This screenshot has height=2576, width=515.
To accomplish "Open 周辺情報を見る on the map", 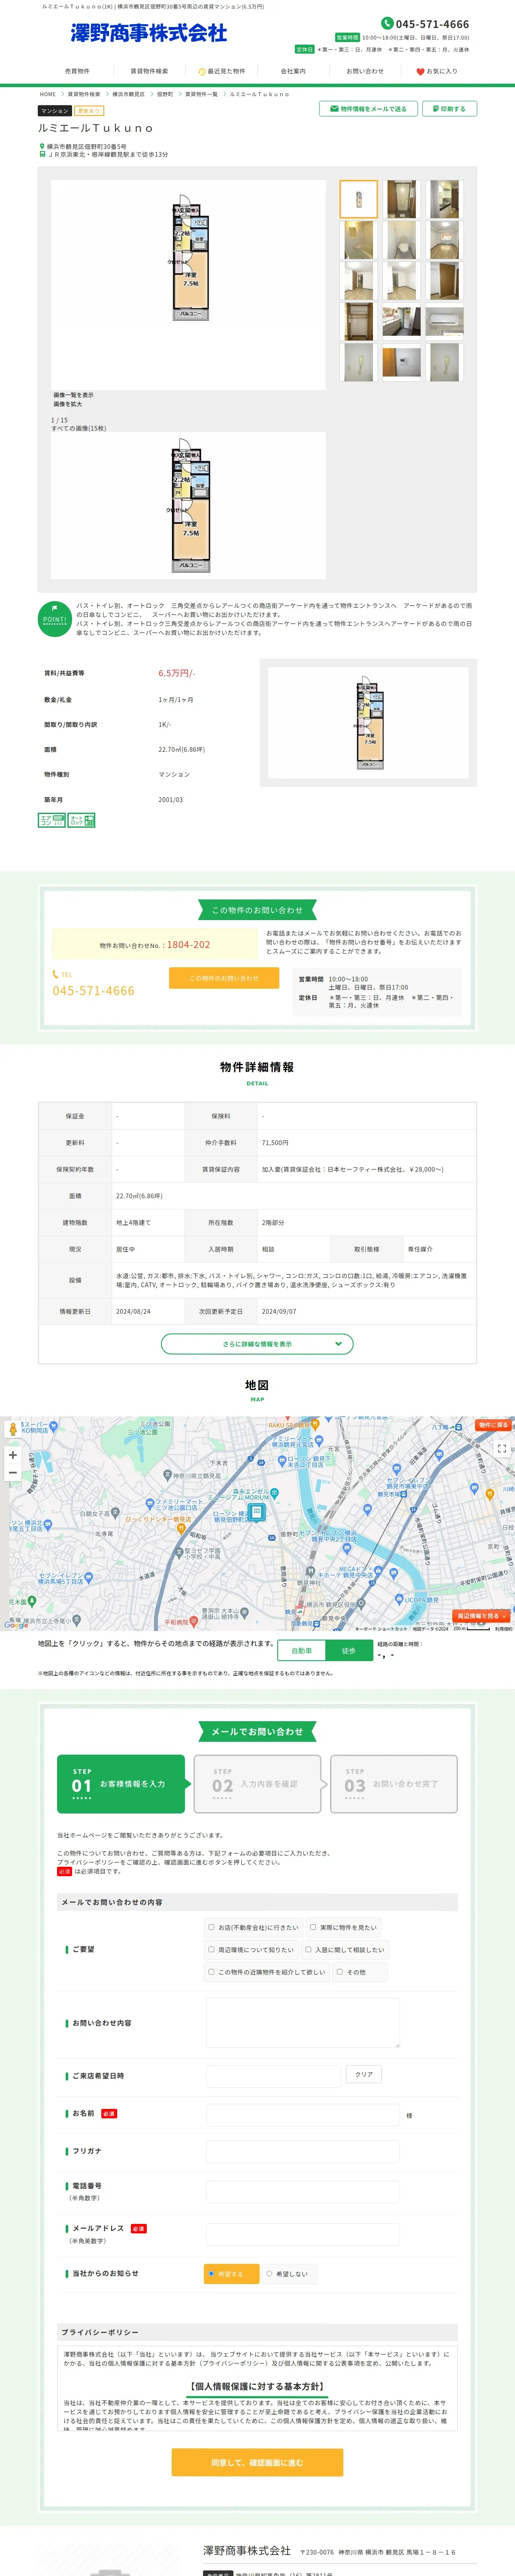I will click(x=482, y=1615).
